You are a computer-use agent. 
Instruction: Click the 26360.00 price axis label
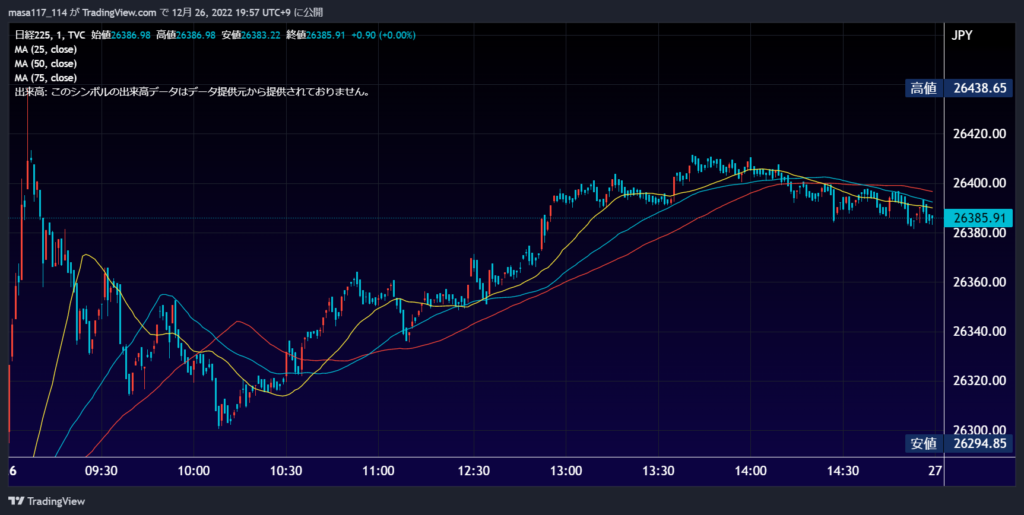tap(980, 283)
